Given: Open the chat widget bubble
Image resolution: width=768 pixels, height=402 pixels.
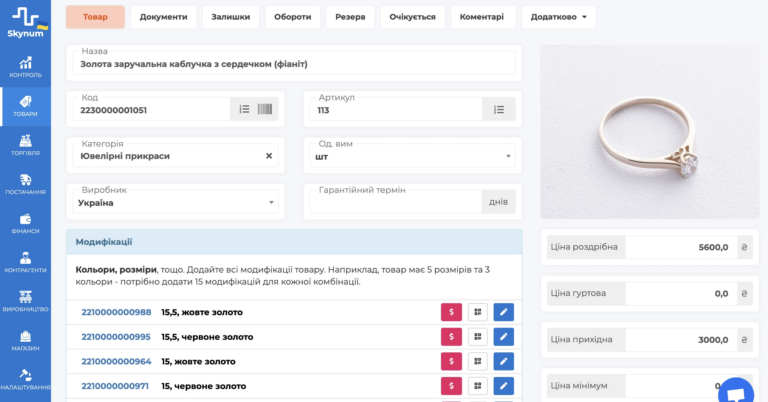Looking at the screenshot, I should point(735,390).
